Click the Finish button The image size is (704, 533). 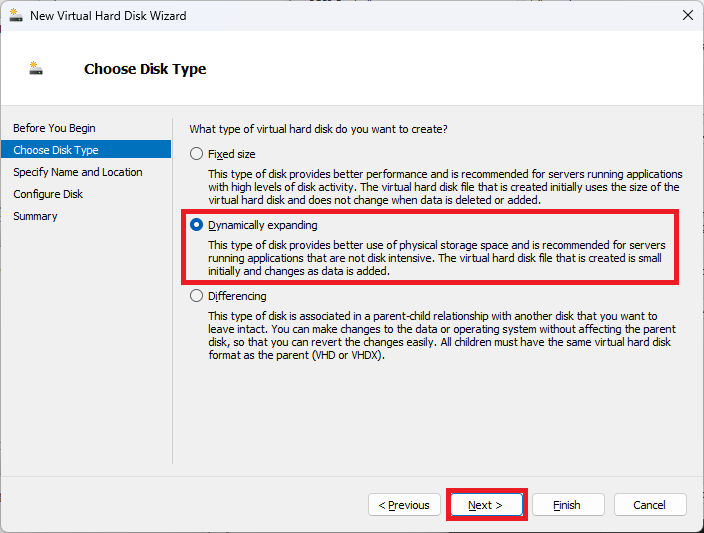tap(568, 505)
